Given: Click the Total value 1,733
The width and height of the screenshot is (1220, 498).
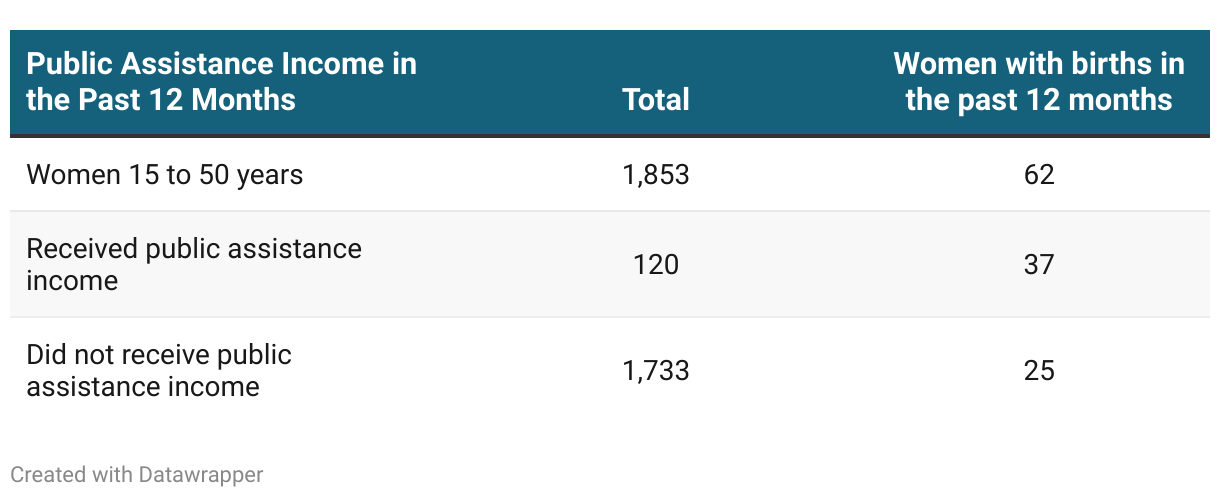Looking at the screenshot, I should 655,371.
